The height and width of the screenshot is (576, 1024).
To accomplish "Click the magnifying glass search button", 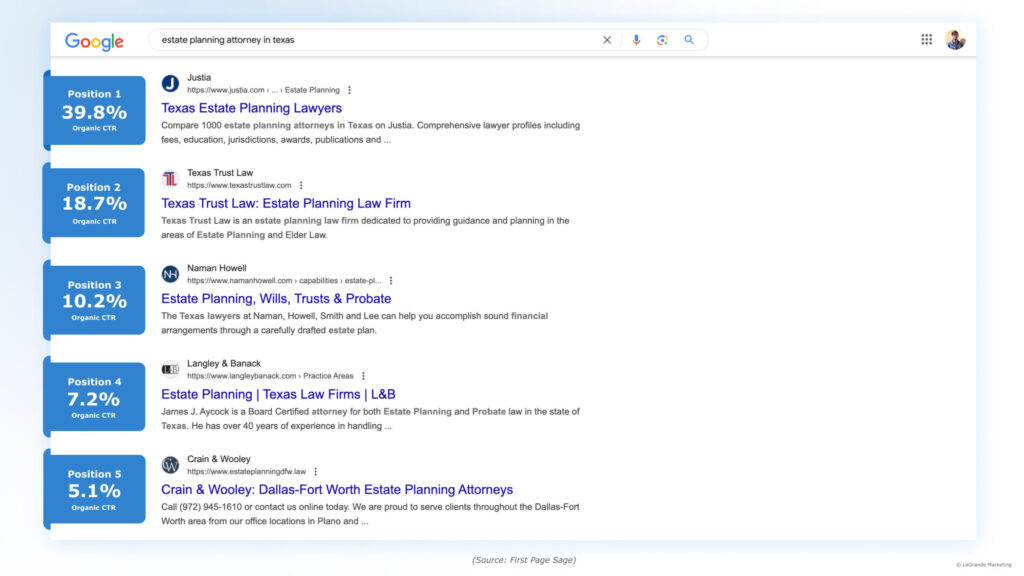I will tap(689, 40).
